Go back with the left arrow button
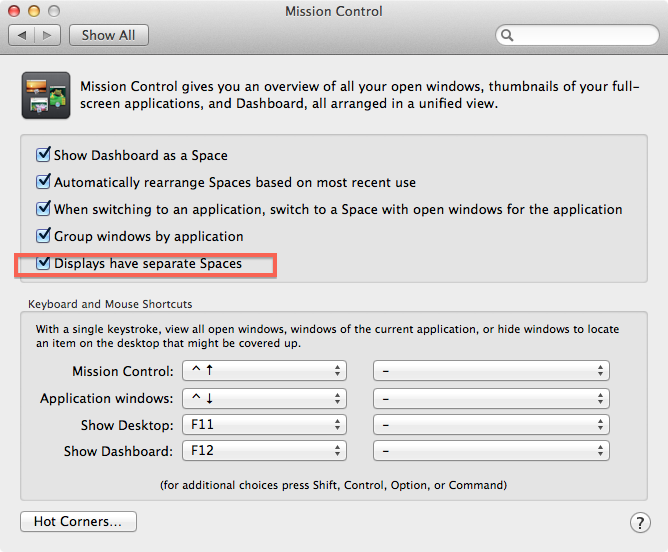Viewport: 668px width, 552px height. 21,35
